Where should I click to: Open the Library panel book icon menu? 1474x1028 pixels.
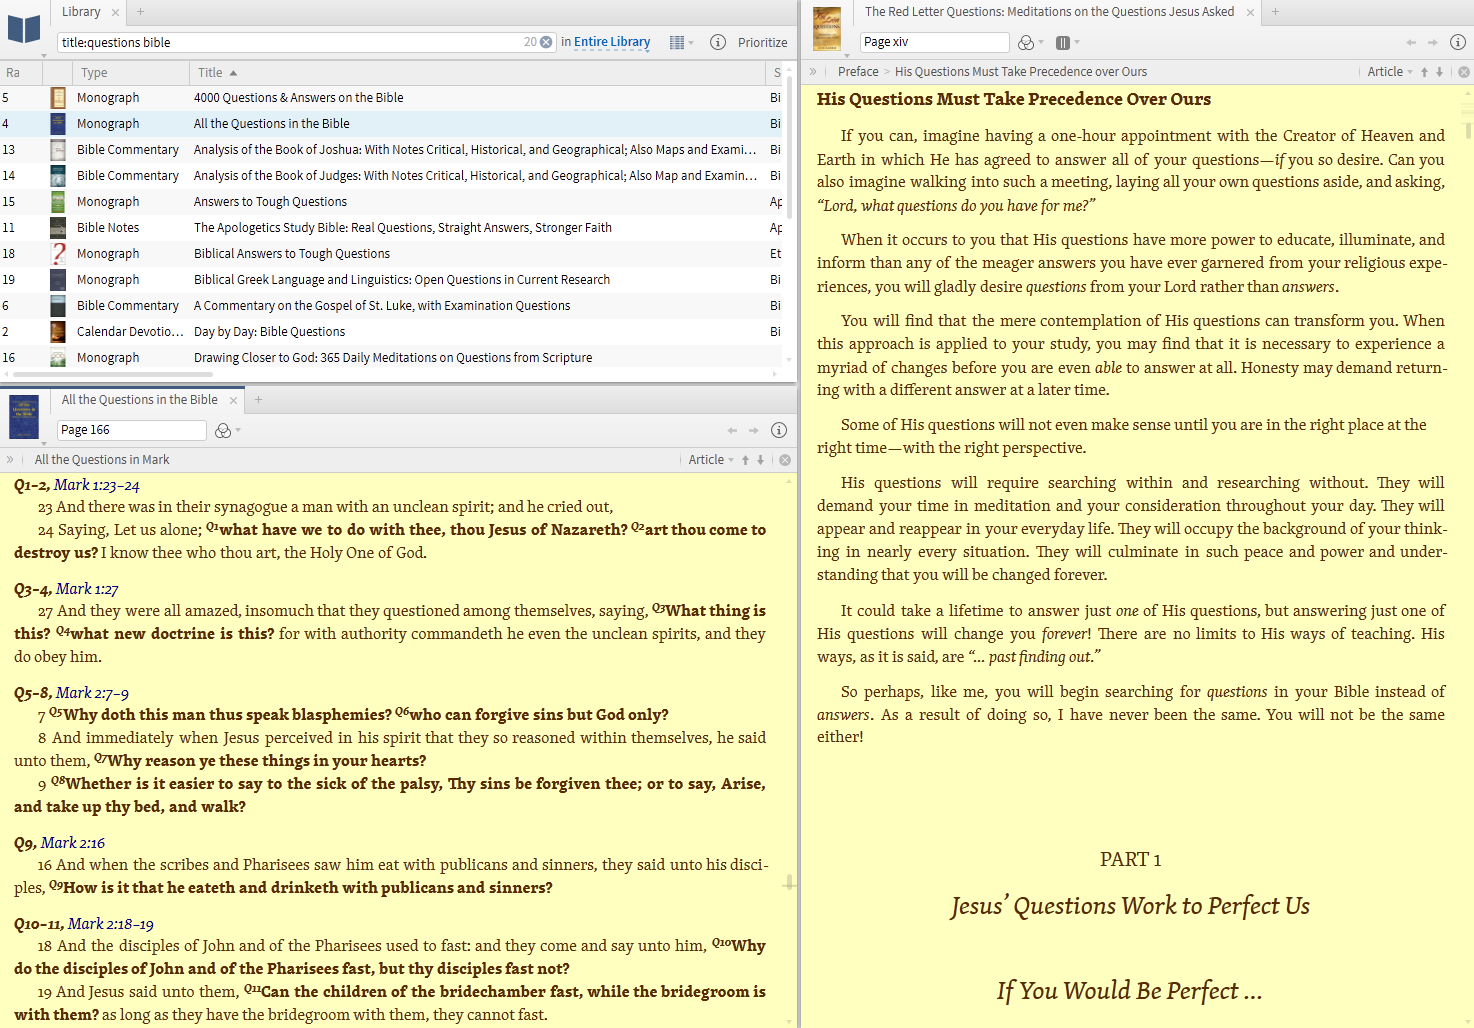click(24, 30)
